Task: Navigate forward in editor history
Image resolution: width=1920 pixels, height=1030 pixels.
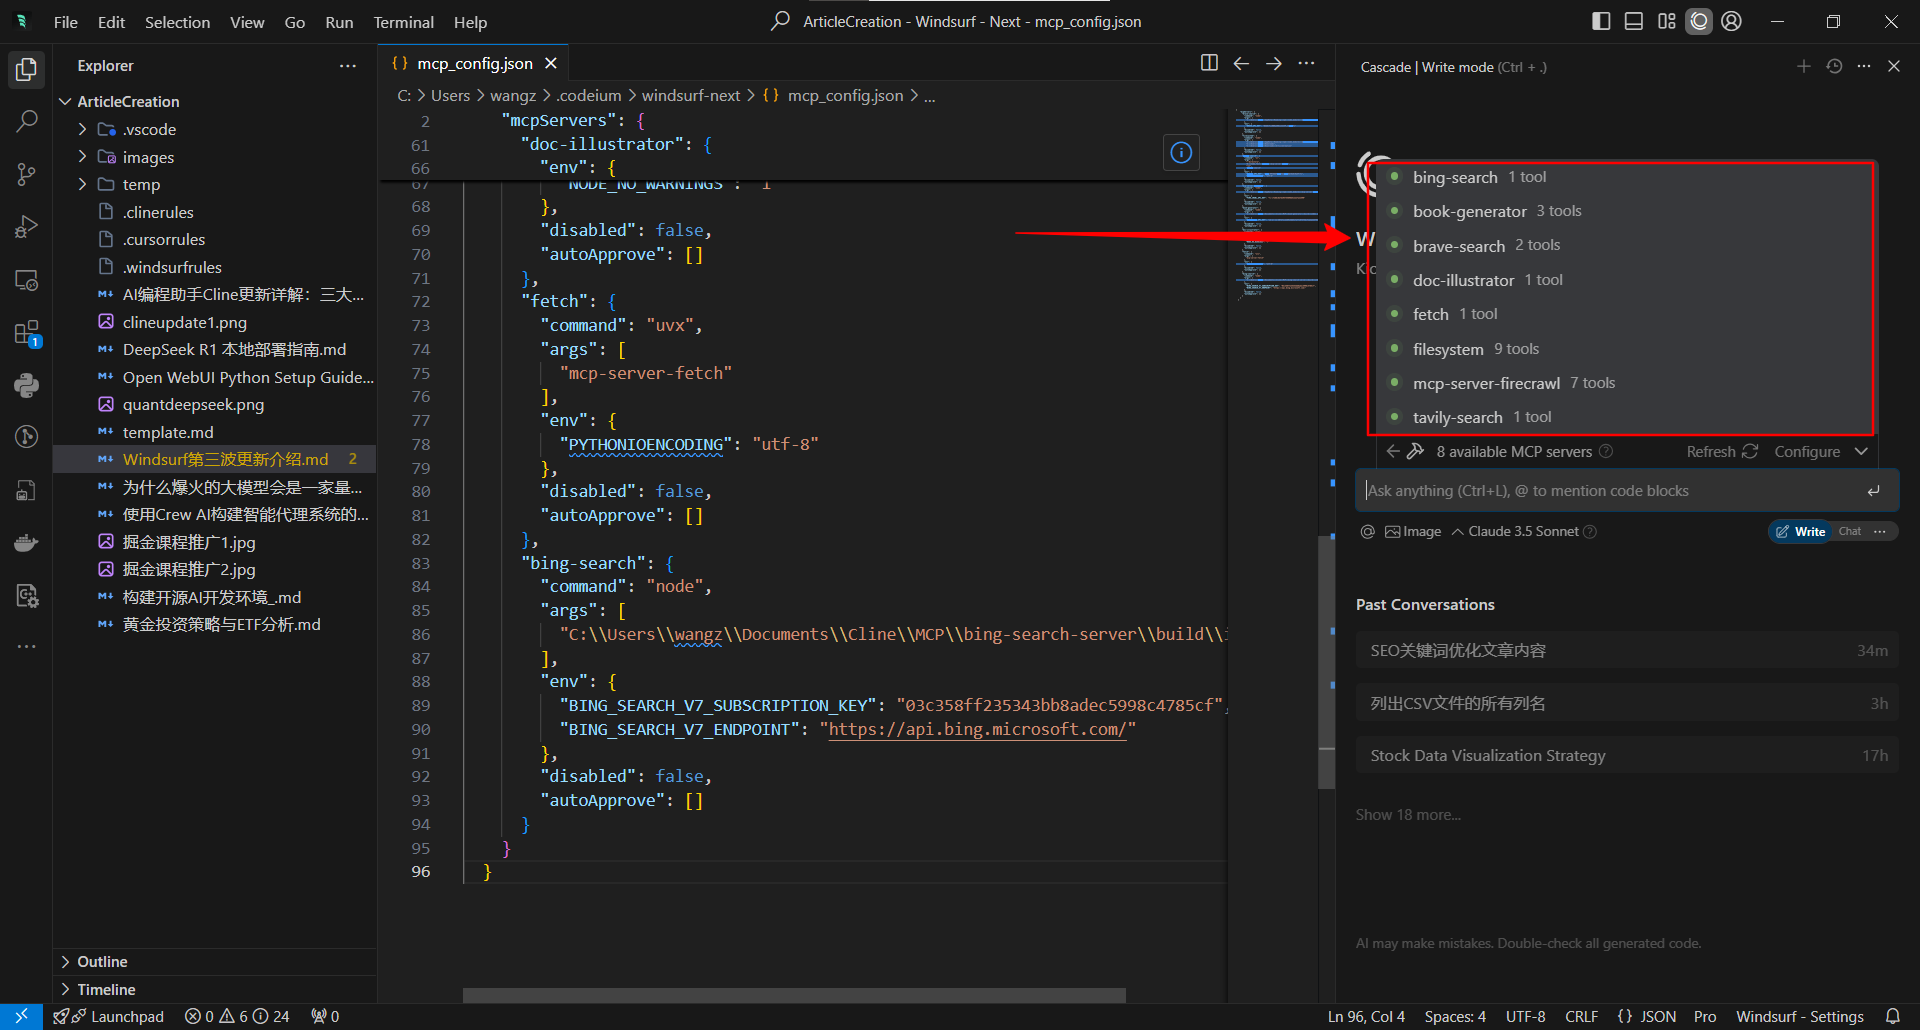Action: pos(1274,63)
